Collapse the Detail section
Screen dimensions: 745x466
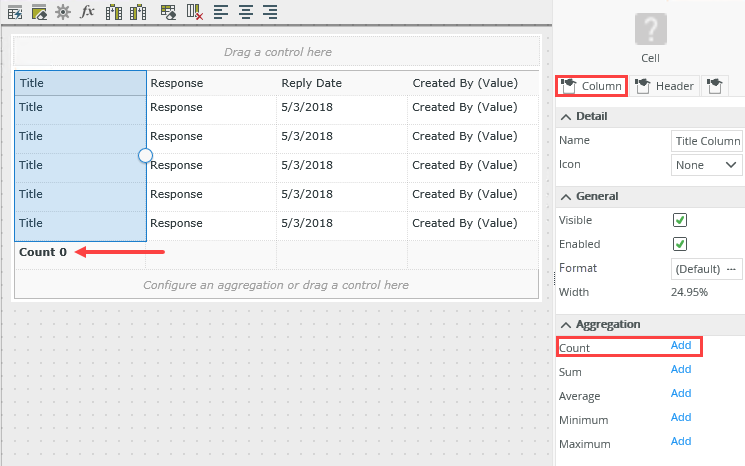point(565,117)
